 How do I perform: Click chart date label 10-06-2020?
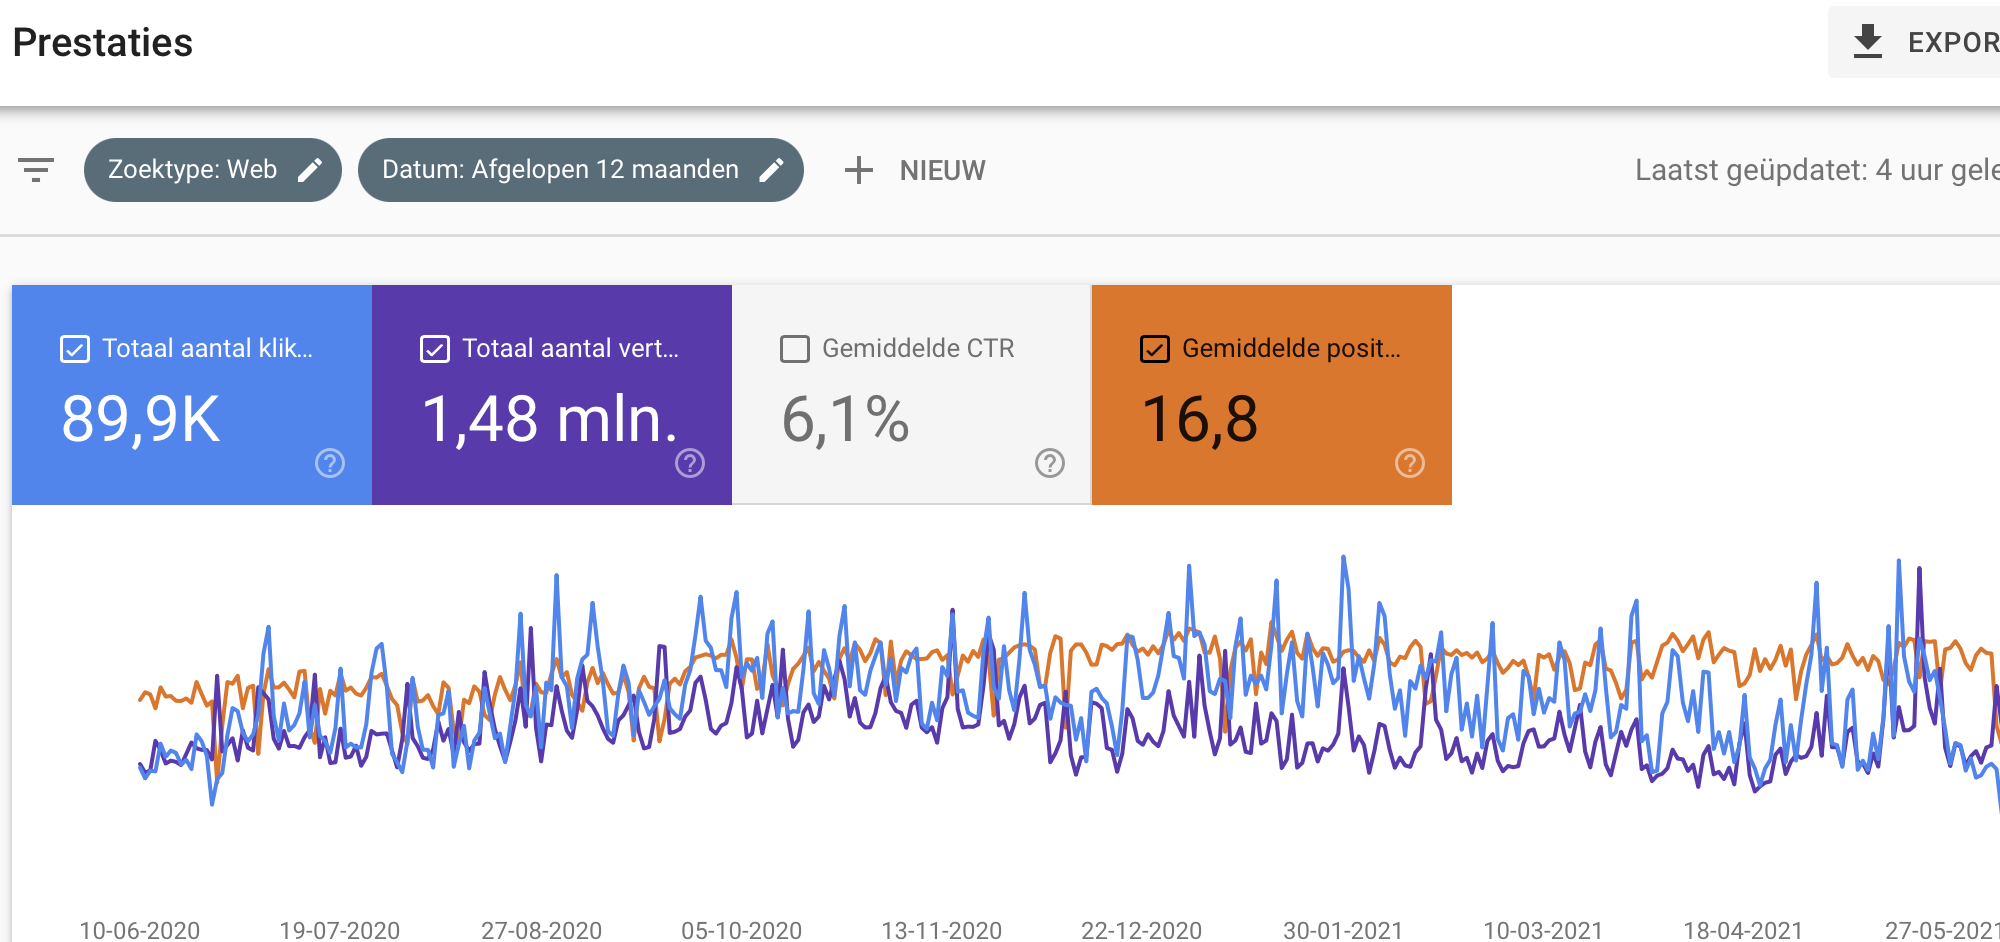point(140,930)
